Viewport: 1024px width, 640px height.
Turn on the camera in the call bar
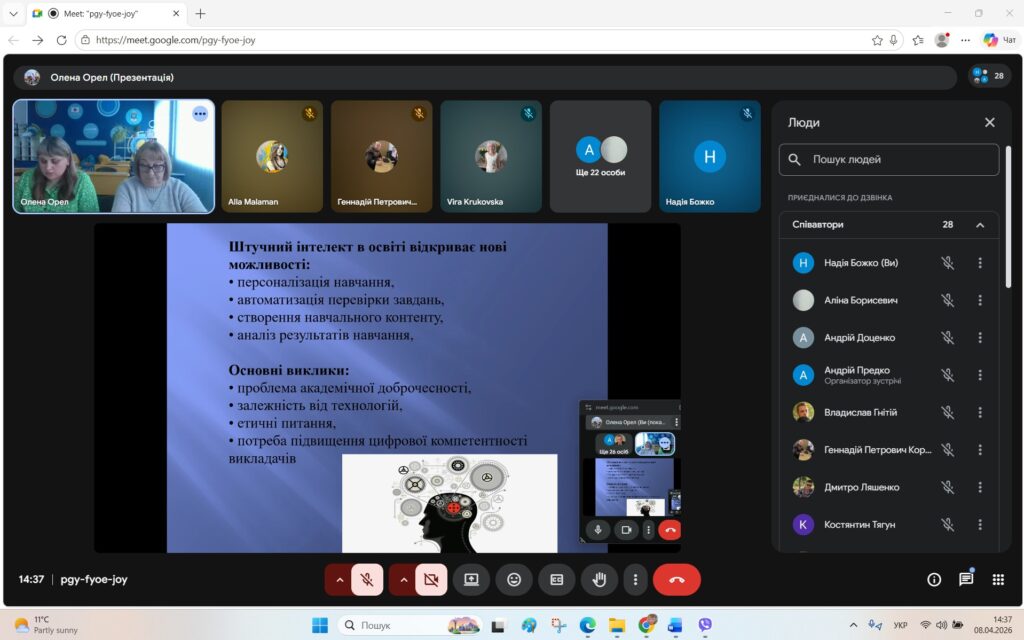click(x=431, y=579)
